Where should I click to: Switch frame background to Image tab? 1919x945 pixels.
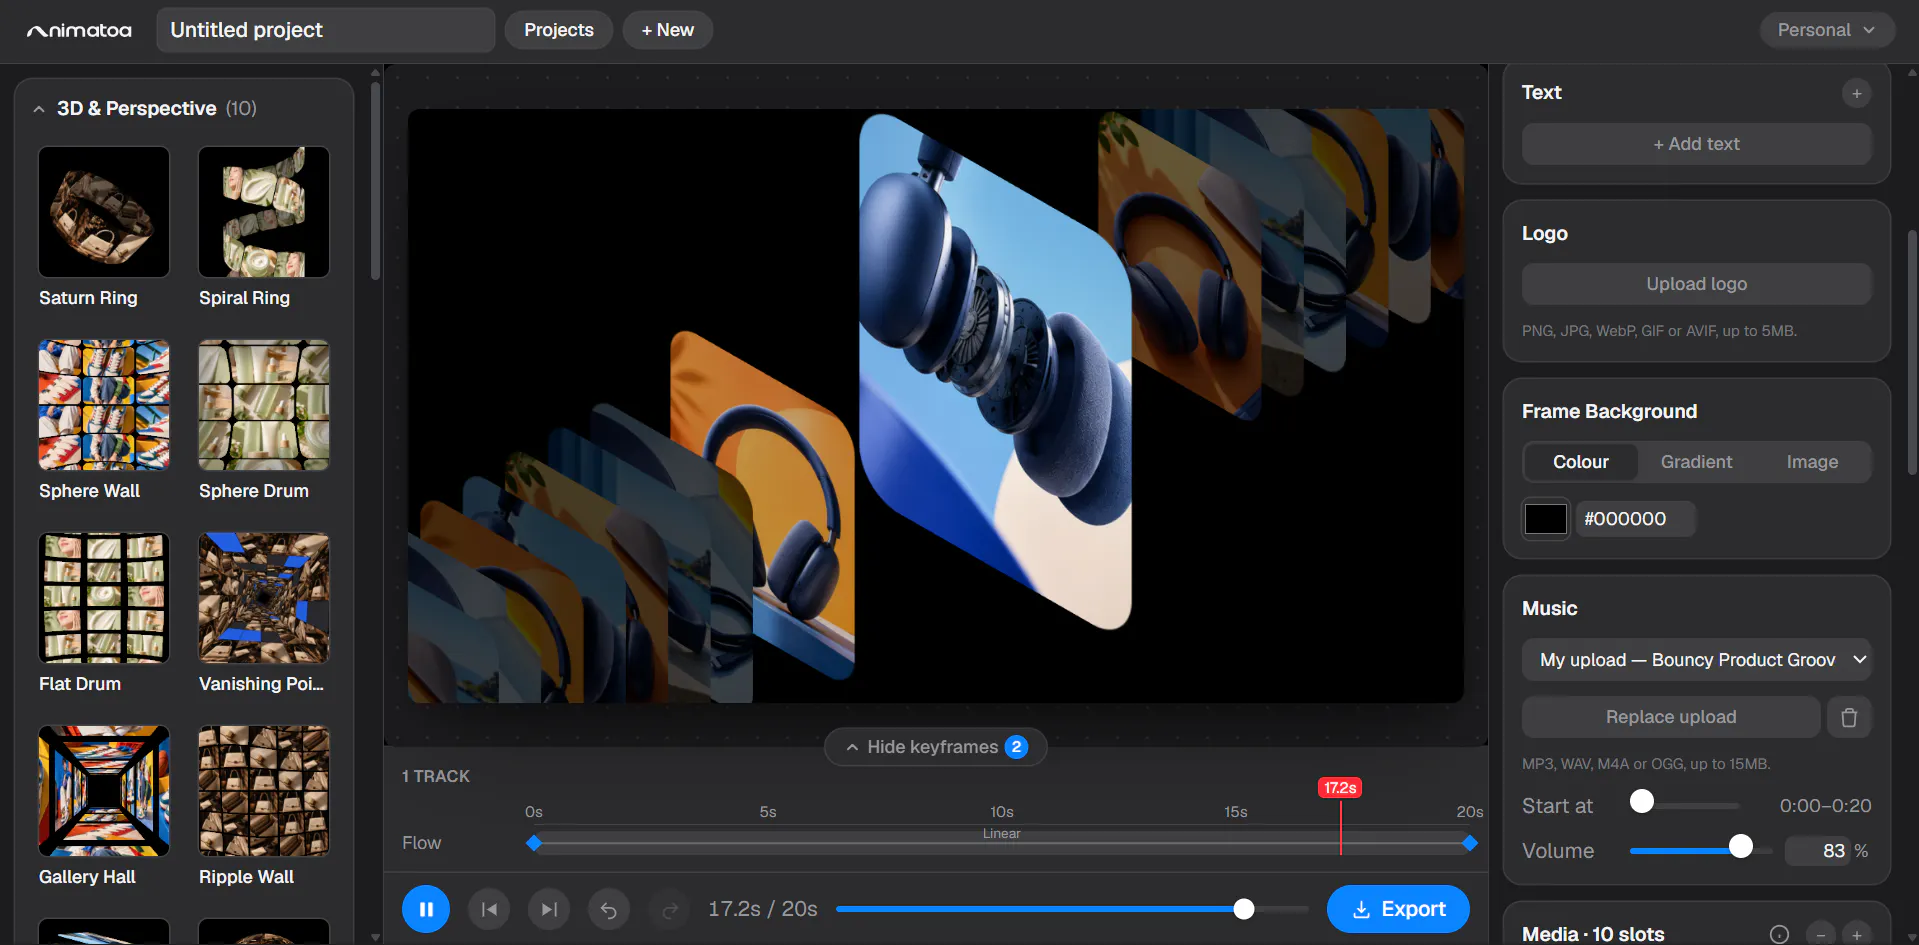pyautogui.click(x=1812, y=462)
